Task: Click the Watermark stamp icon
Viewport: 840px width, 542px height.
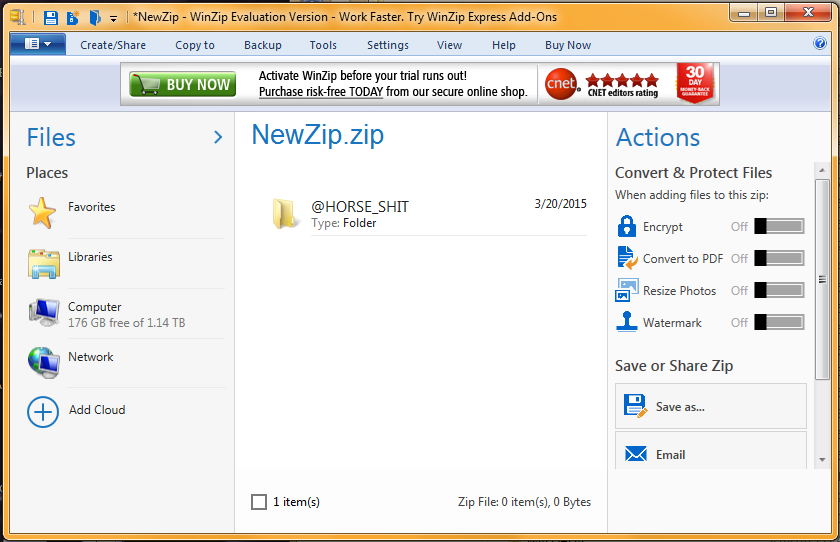Action: click(x=627, y=322)
